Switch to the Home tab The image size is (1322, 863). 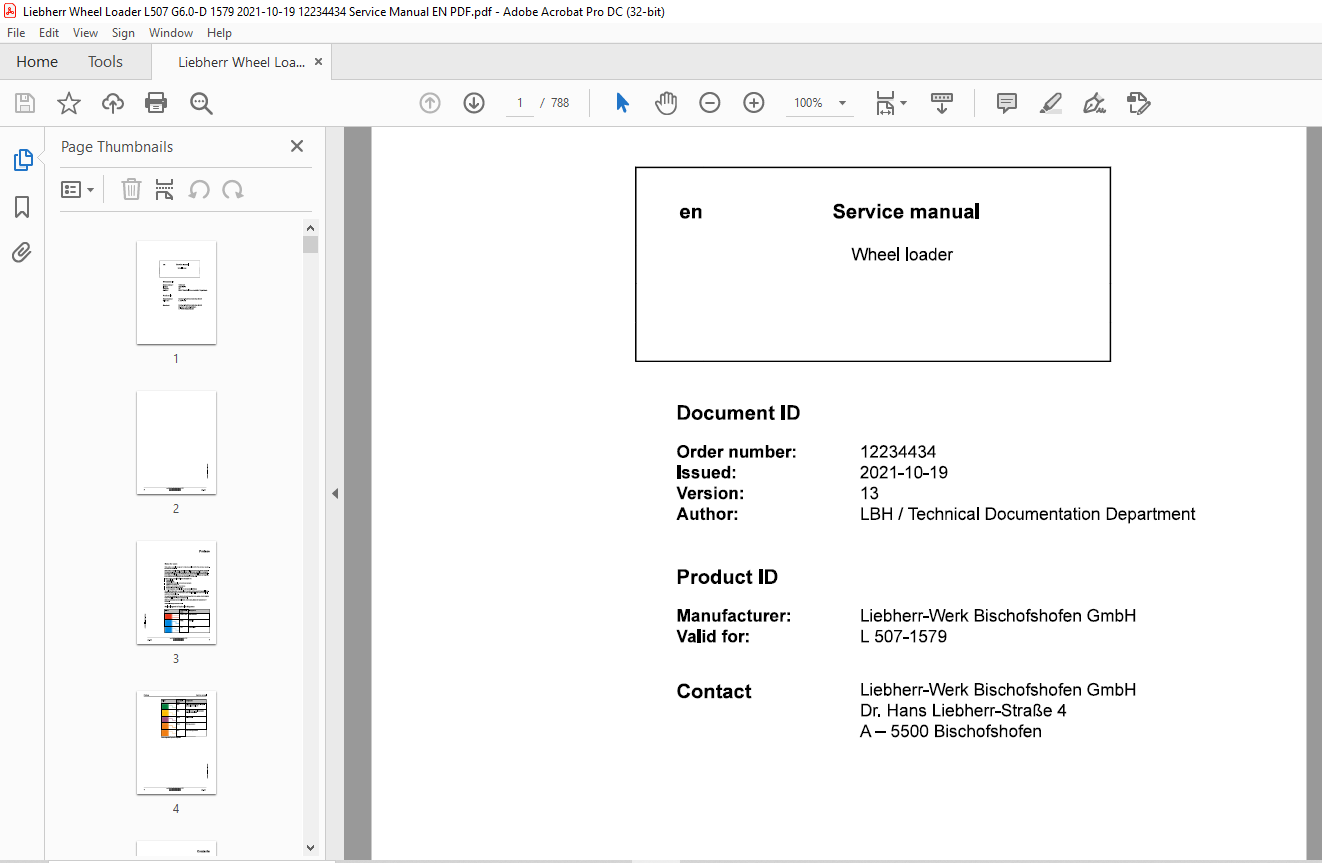(37, 62)
